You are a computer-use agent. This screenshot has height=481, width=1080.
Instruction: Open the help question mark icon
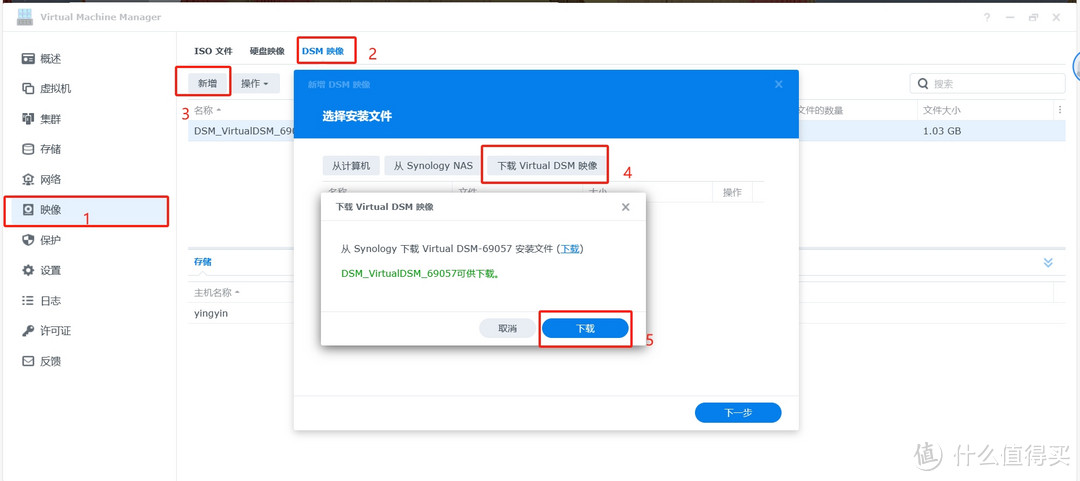coord(987,17)
